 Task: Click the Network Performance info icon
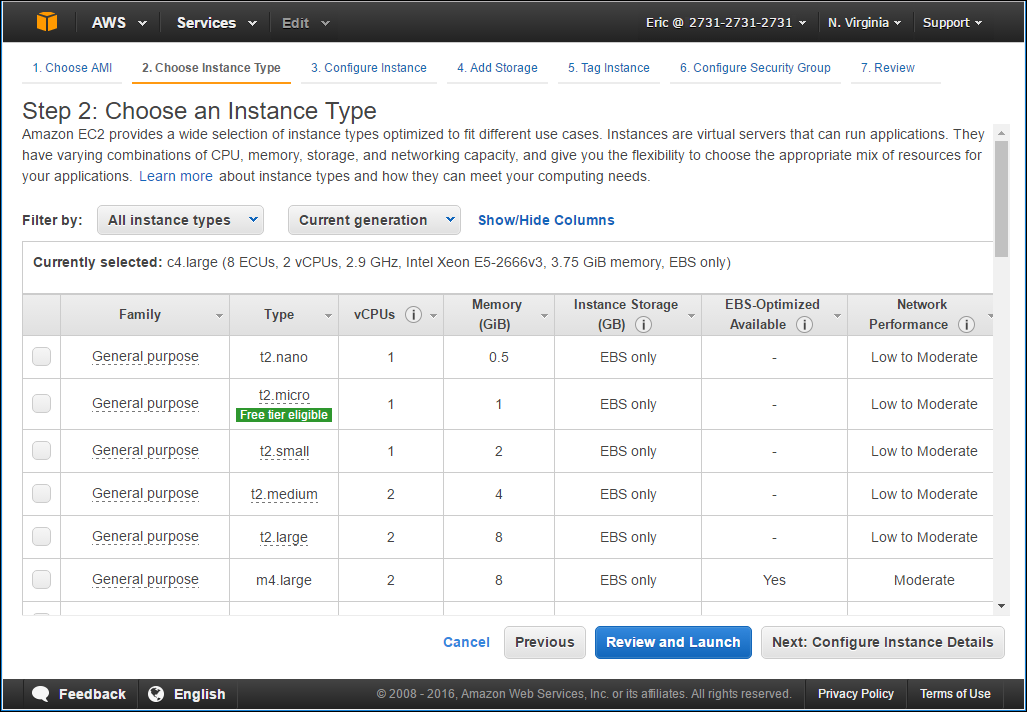click(966, 325)
